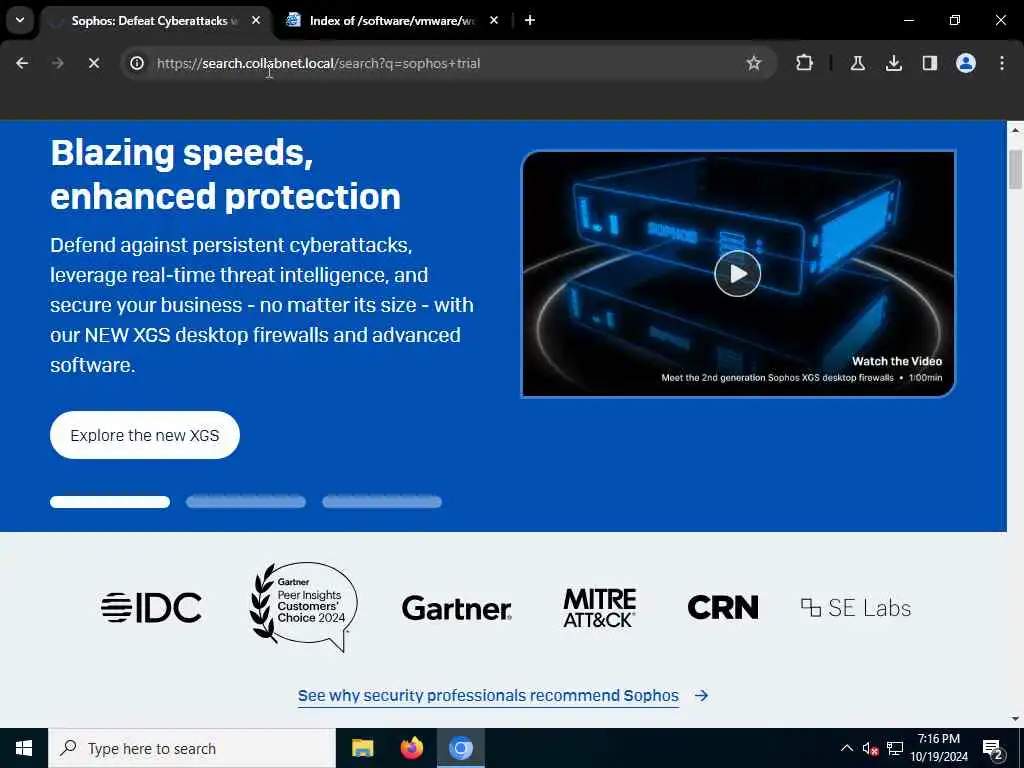Switch to the Index of /software/vmware tab
Screen dimensions: 1024x768
pos(391,21)
